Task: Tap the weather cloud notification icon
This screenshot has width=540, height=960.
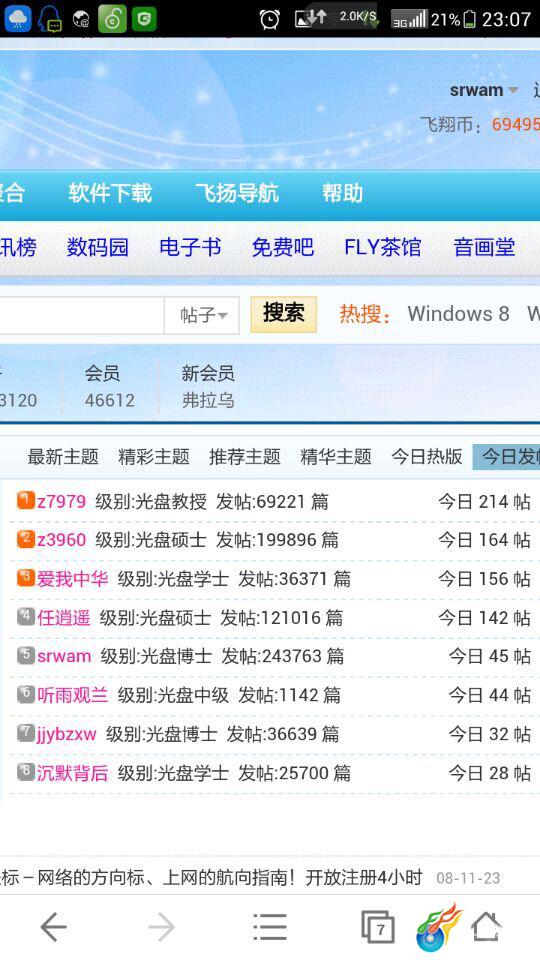Action: pyautogui.click(x=17, y=18)
